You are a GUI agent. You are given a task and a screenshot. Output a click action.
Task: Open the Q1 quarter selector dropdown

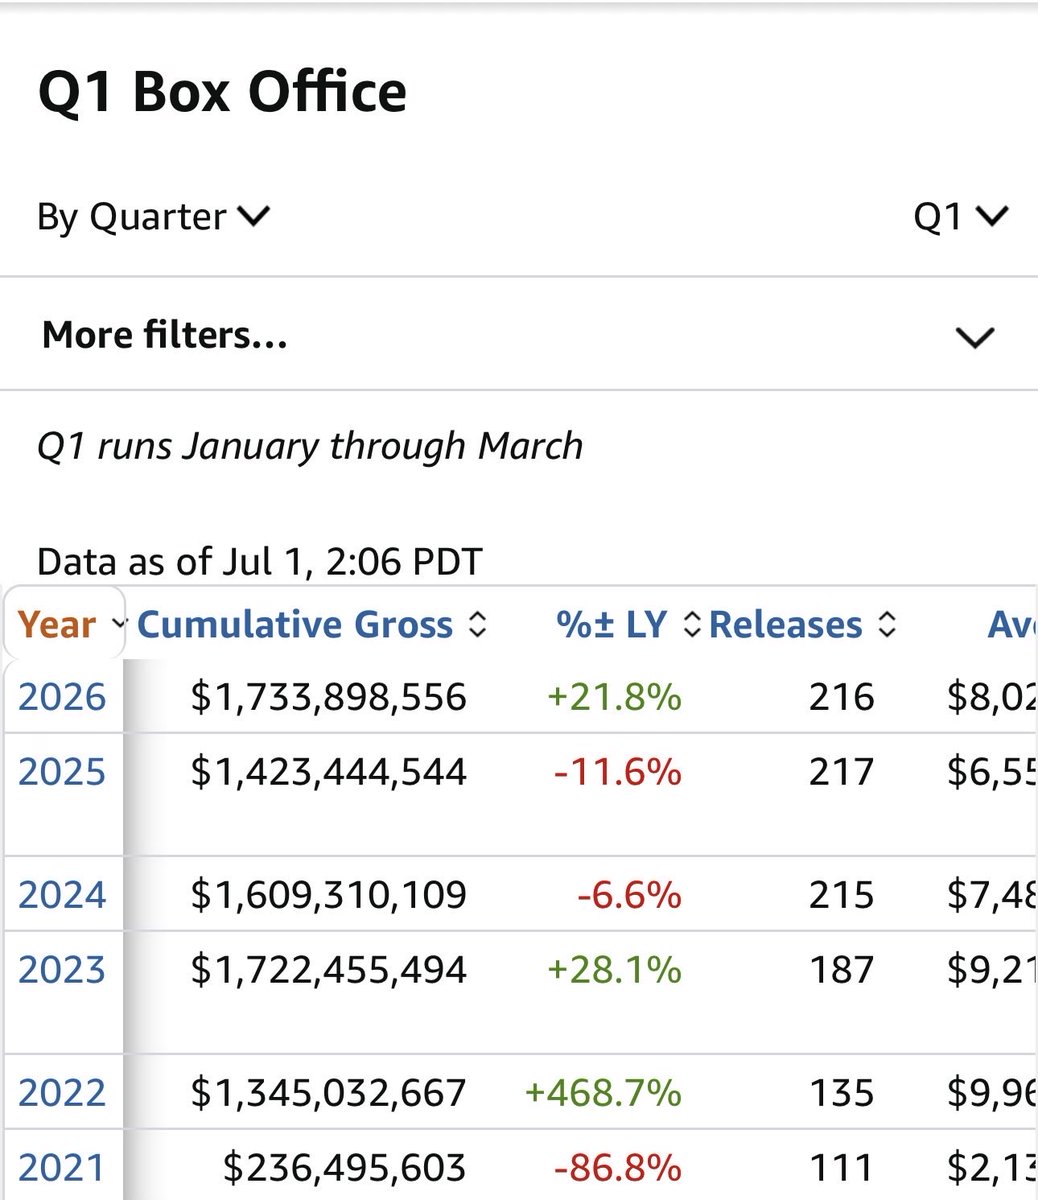point(961,217)
